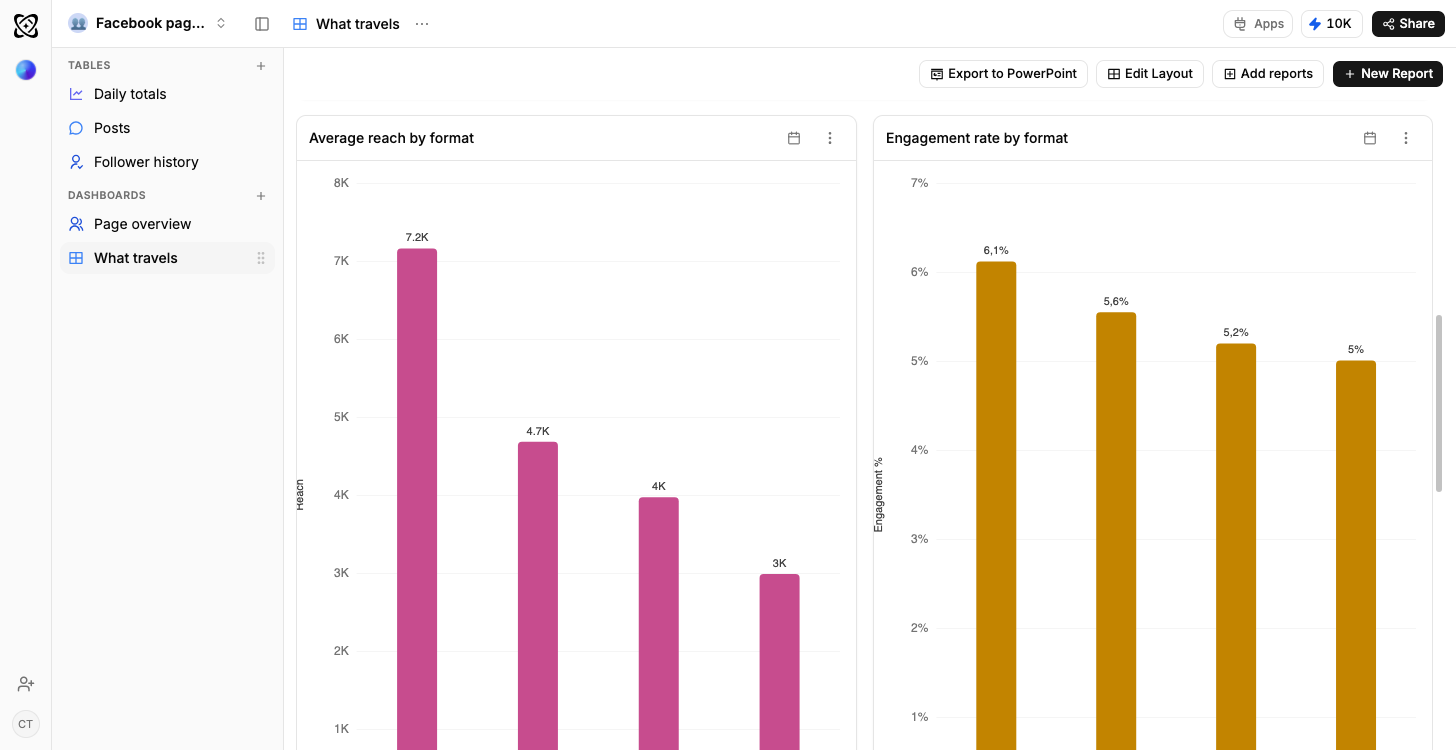Click the 5% orange bar

pos(1356,555)
